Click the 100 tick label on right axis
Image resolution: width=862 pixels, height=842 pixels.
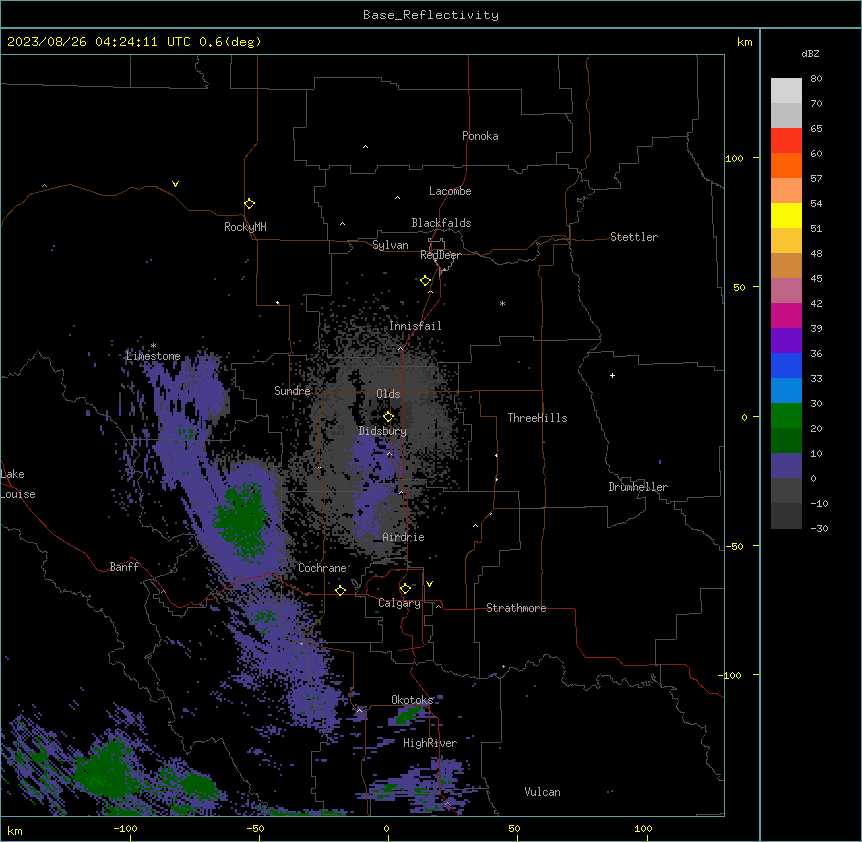(x=734, y=158)
